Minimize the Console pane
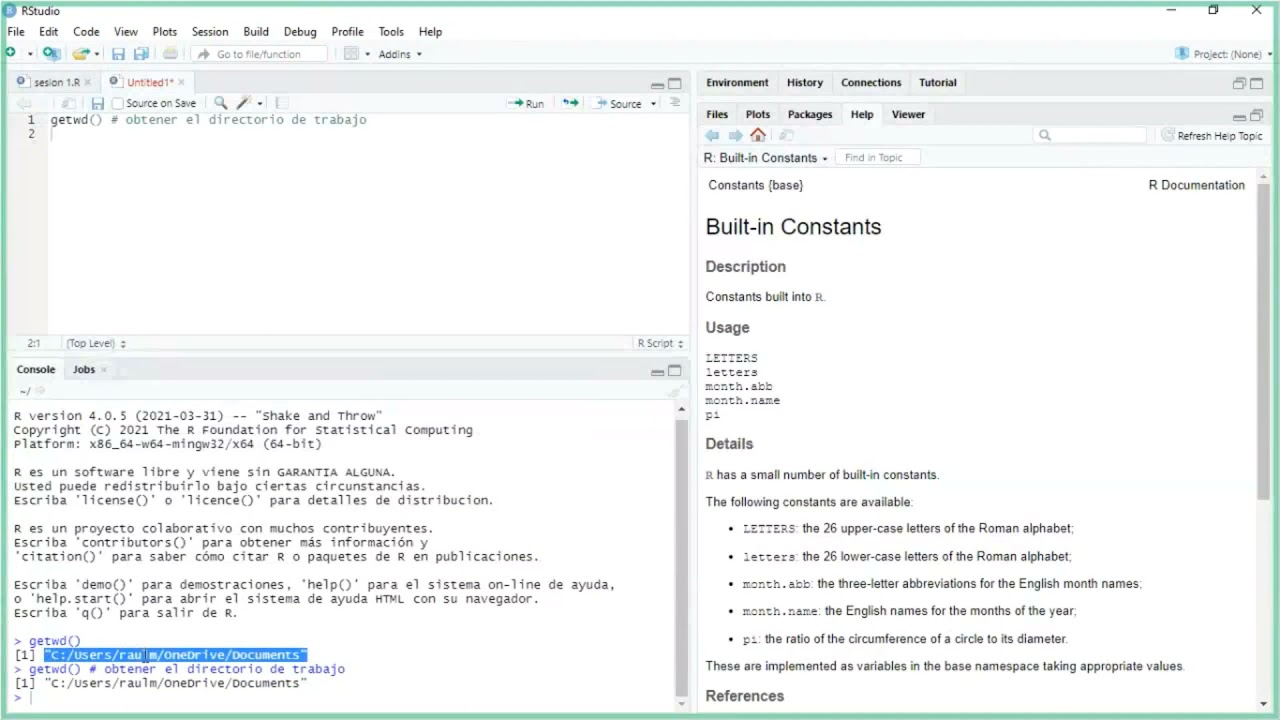 [x=657, y=372]
